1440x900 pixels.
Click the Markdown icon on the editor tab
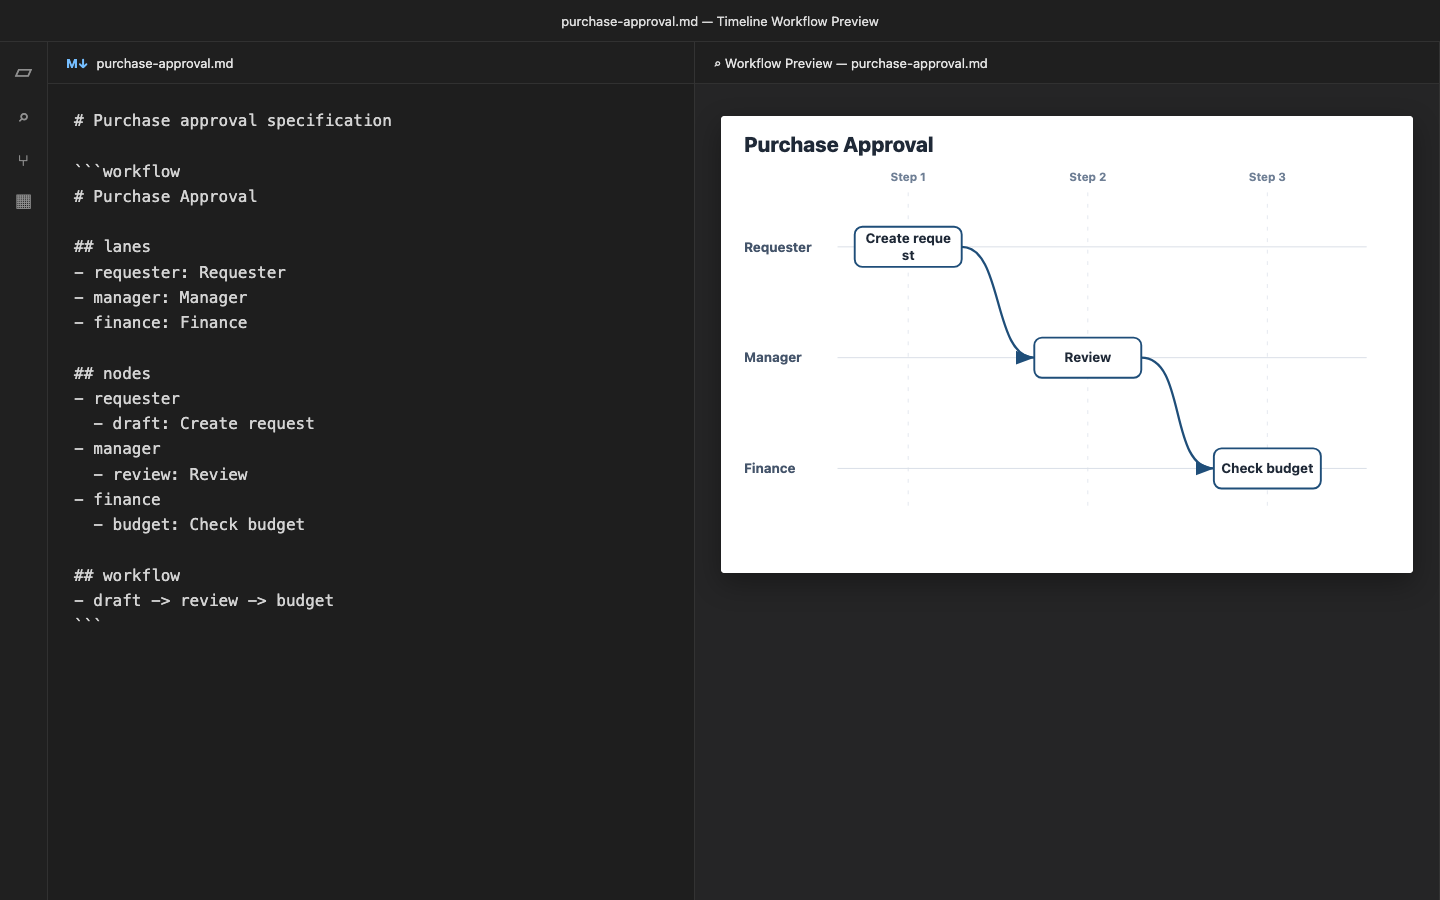pos(77,63)
